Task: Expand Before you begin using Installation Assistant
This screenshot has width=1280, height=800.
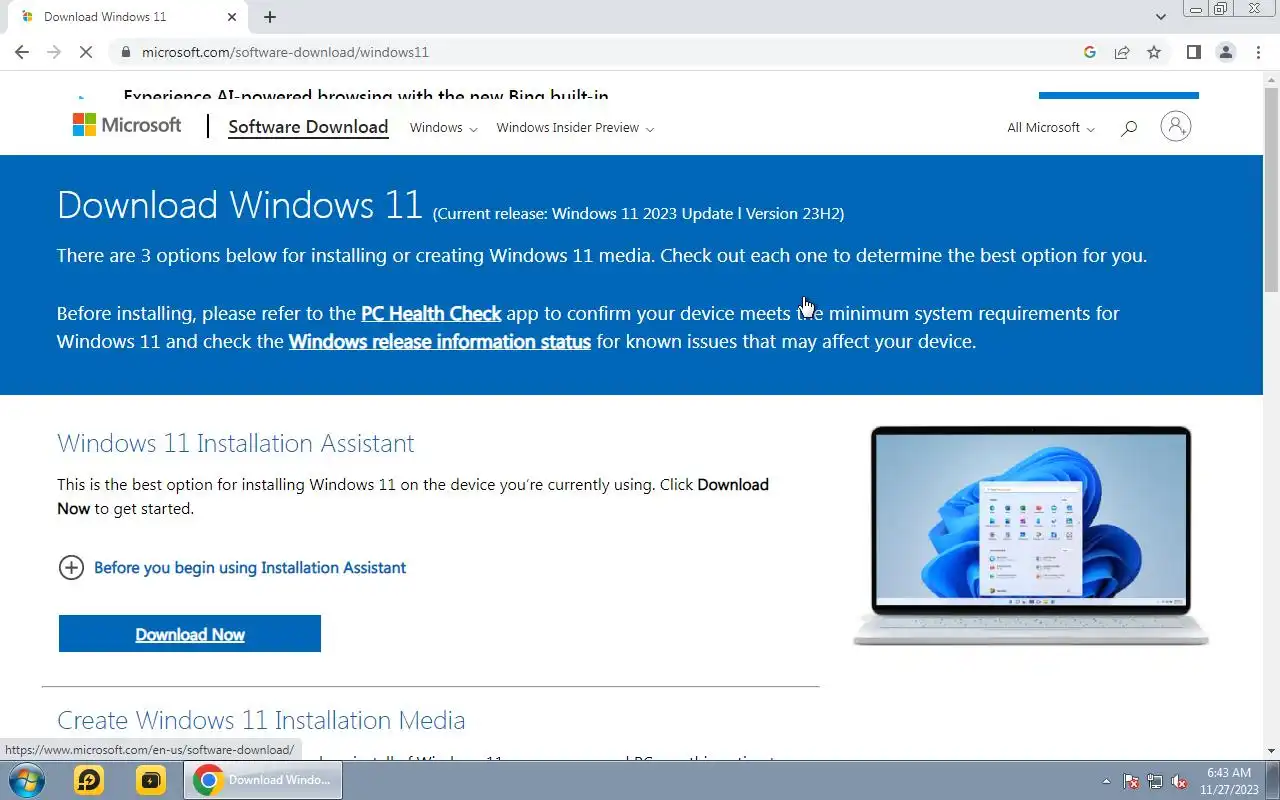Action: [232, 567]
